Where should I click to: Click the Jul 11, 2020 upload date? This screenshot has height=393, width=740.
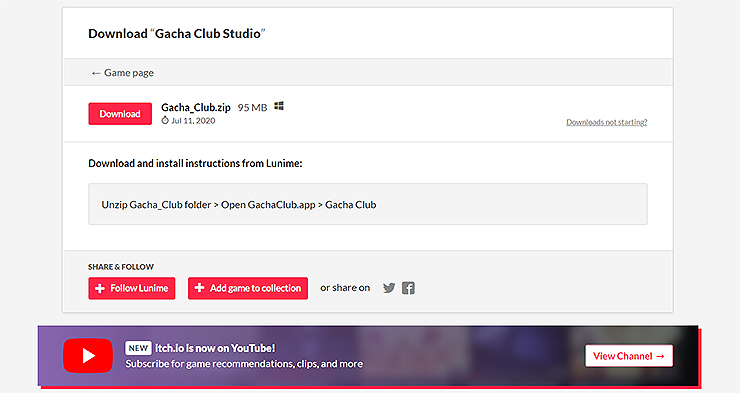[x=193, y=121]
